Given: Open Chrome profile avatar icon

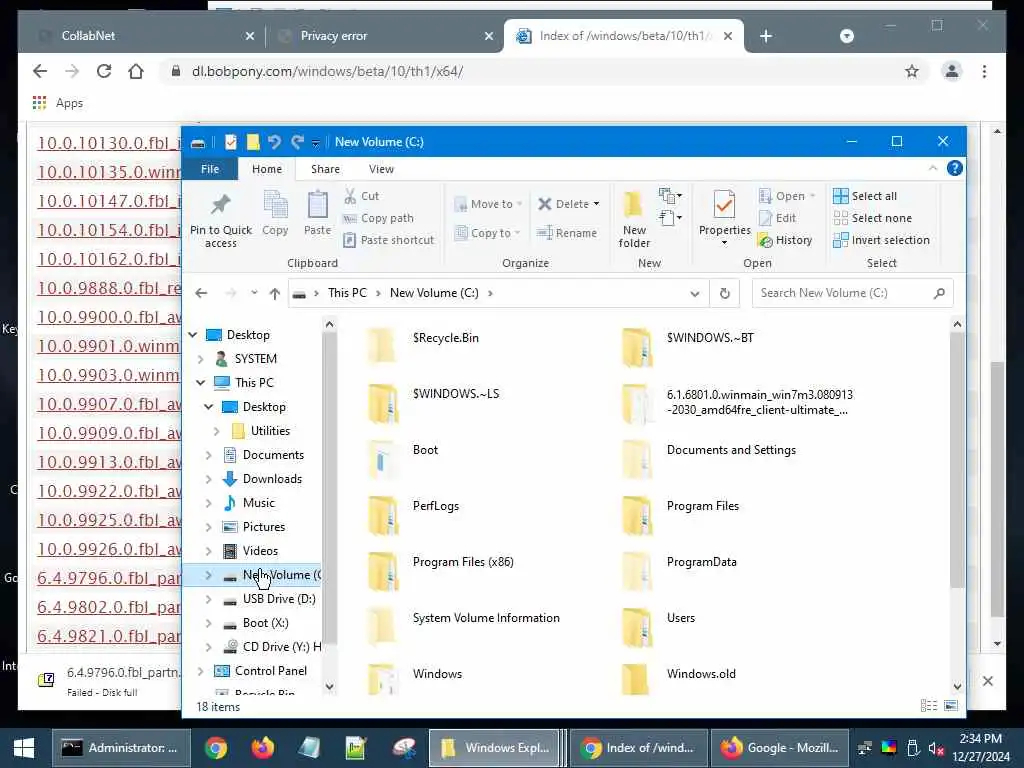Looking at the screenshot, I should [x=952, y=71].
